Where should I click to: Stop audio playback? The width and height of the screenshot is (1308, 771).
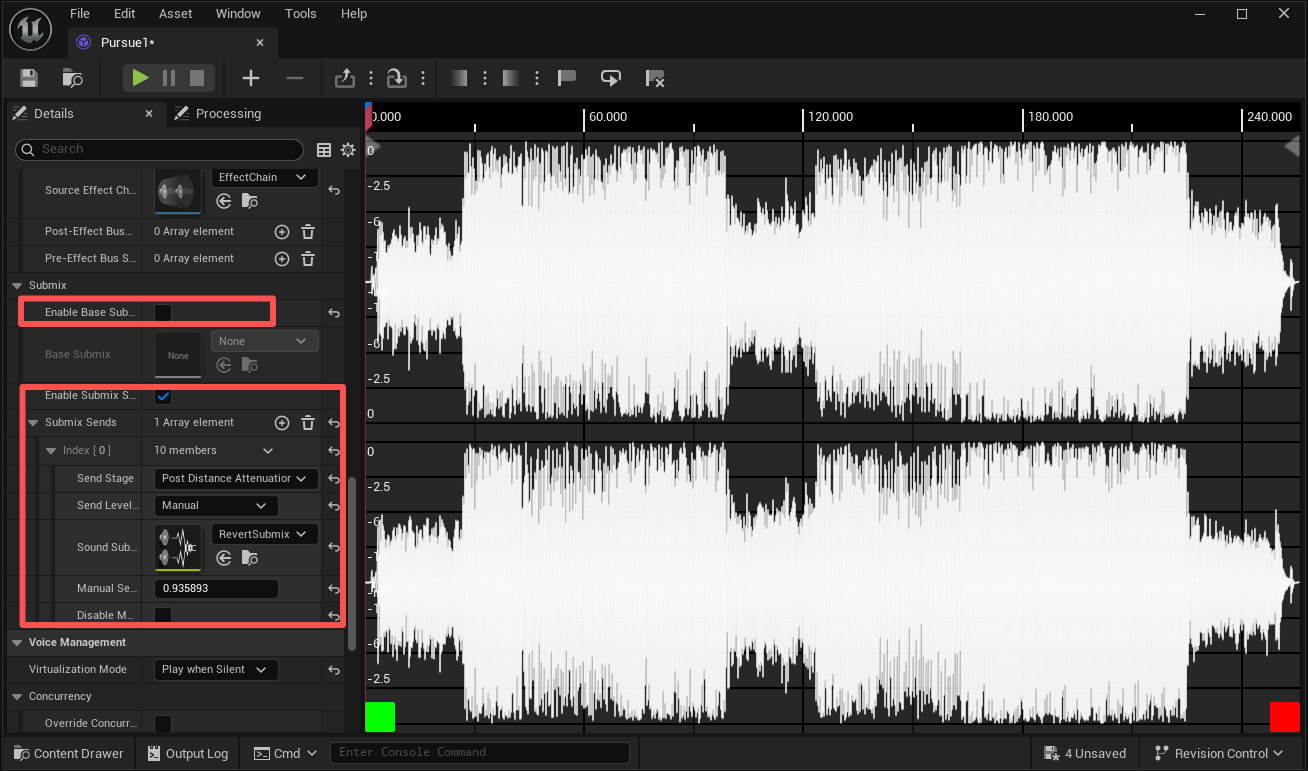click(x=195, y=77)
